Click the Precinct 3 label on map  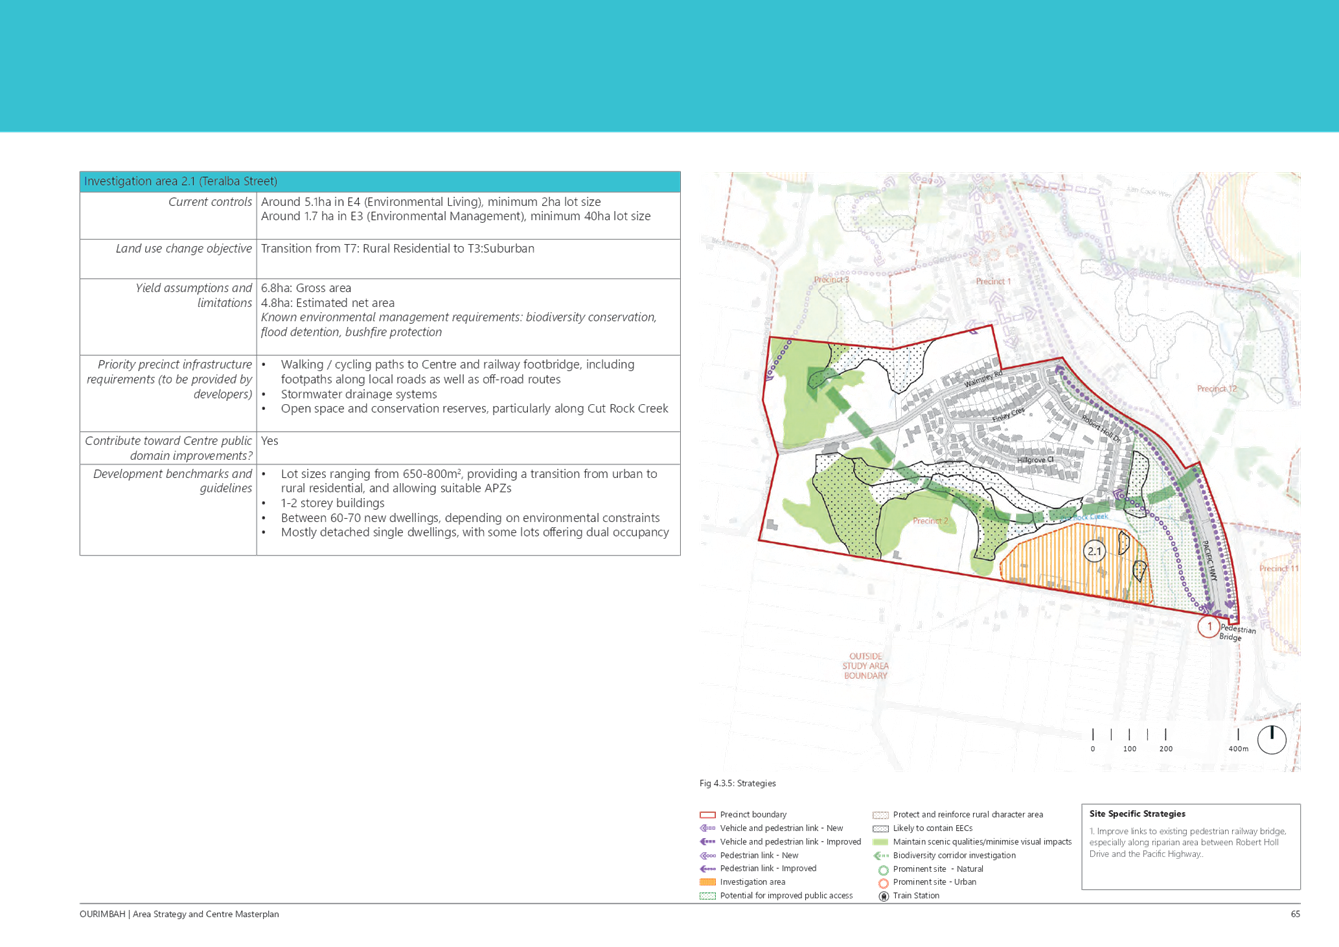point(831,281)
